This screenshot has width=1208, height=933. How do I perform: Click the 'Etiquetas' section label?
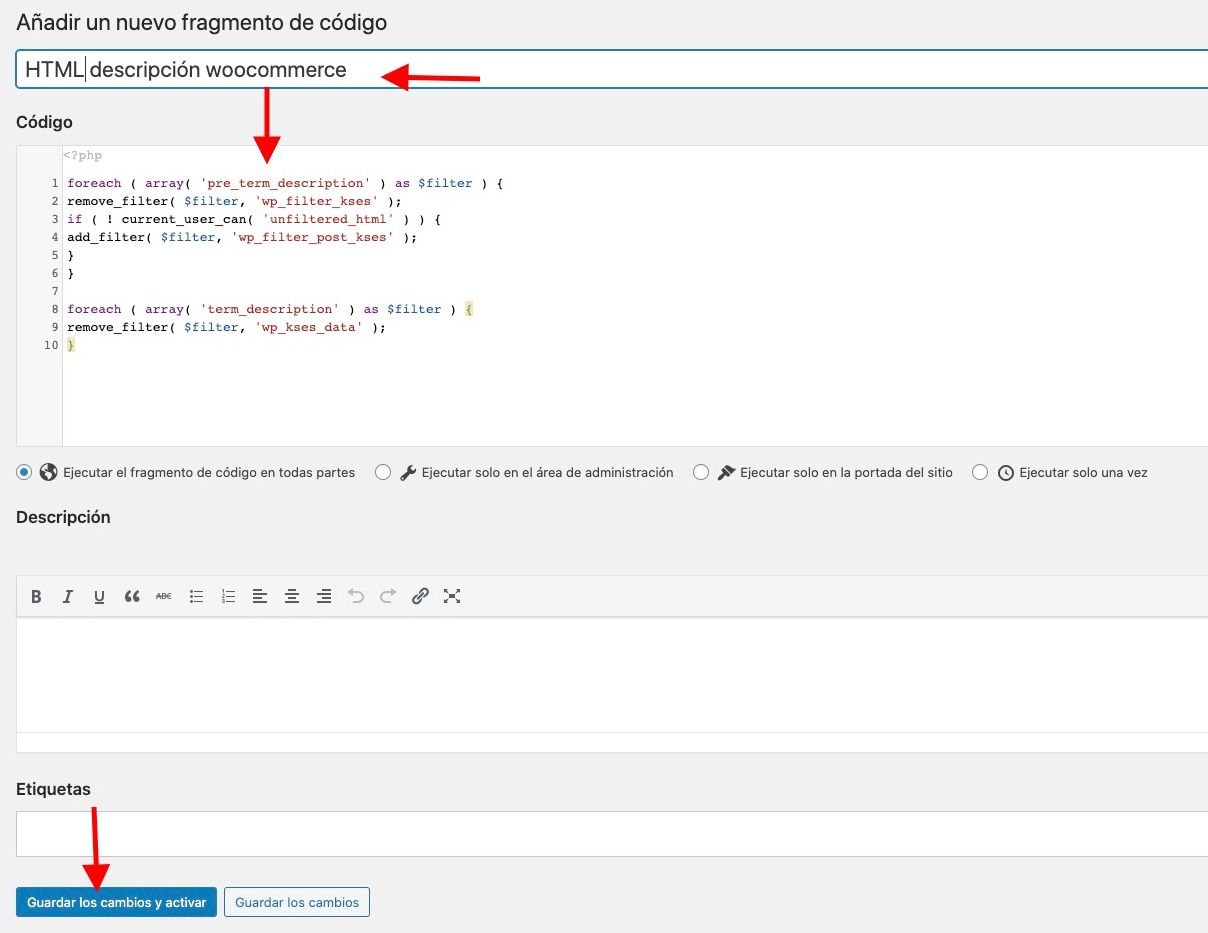click(53, 789)
